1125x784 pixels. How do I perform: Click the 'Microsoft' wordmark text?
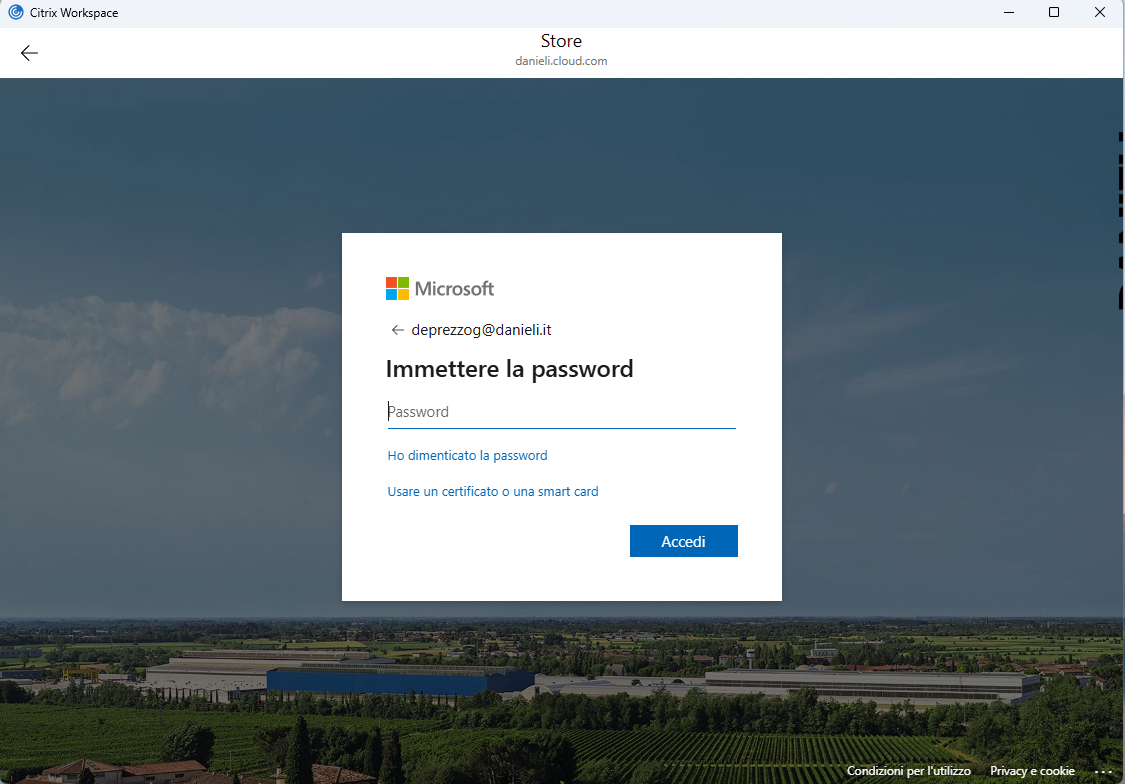pyautogui.click(x=454, y=288)
